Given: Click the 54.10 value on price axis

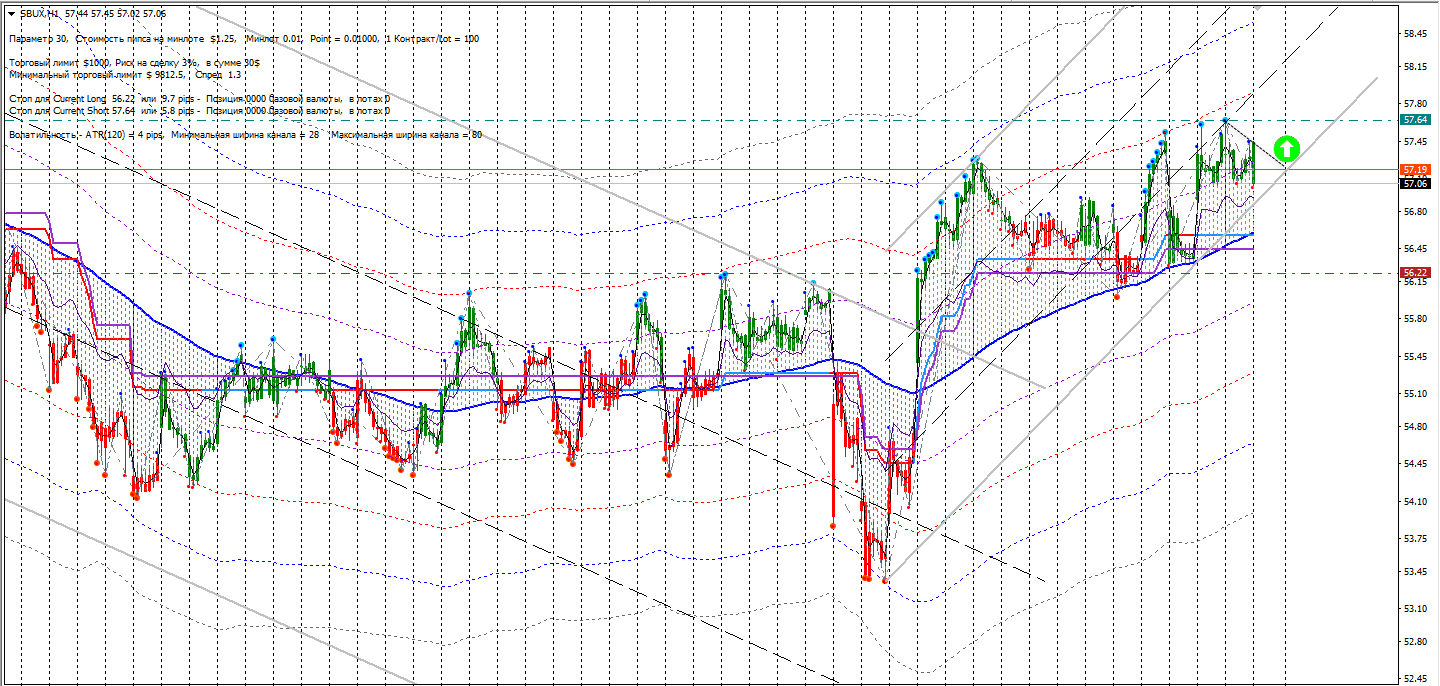Looking at the screenshot, I should (1414, 501).
